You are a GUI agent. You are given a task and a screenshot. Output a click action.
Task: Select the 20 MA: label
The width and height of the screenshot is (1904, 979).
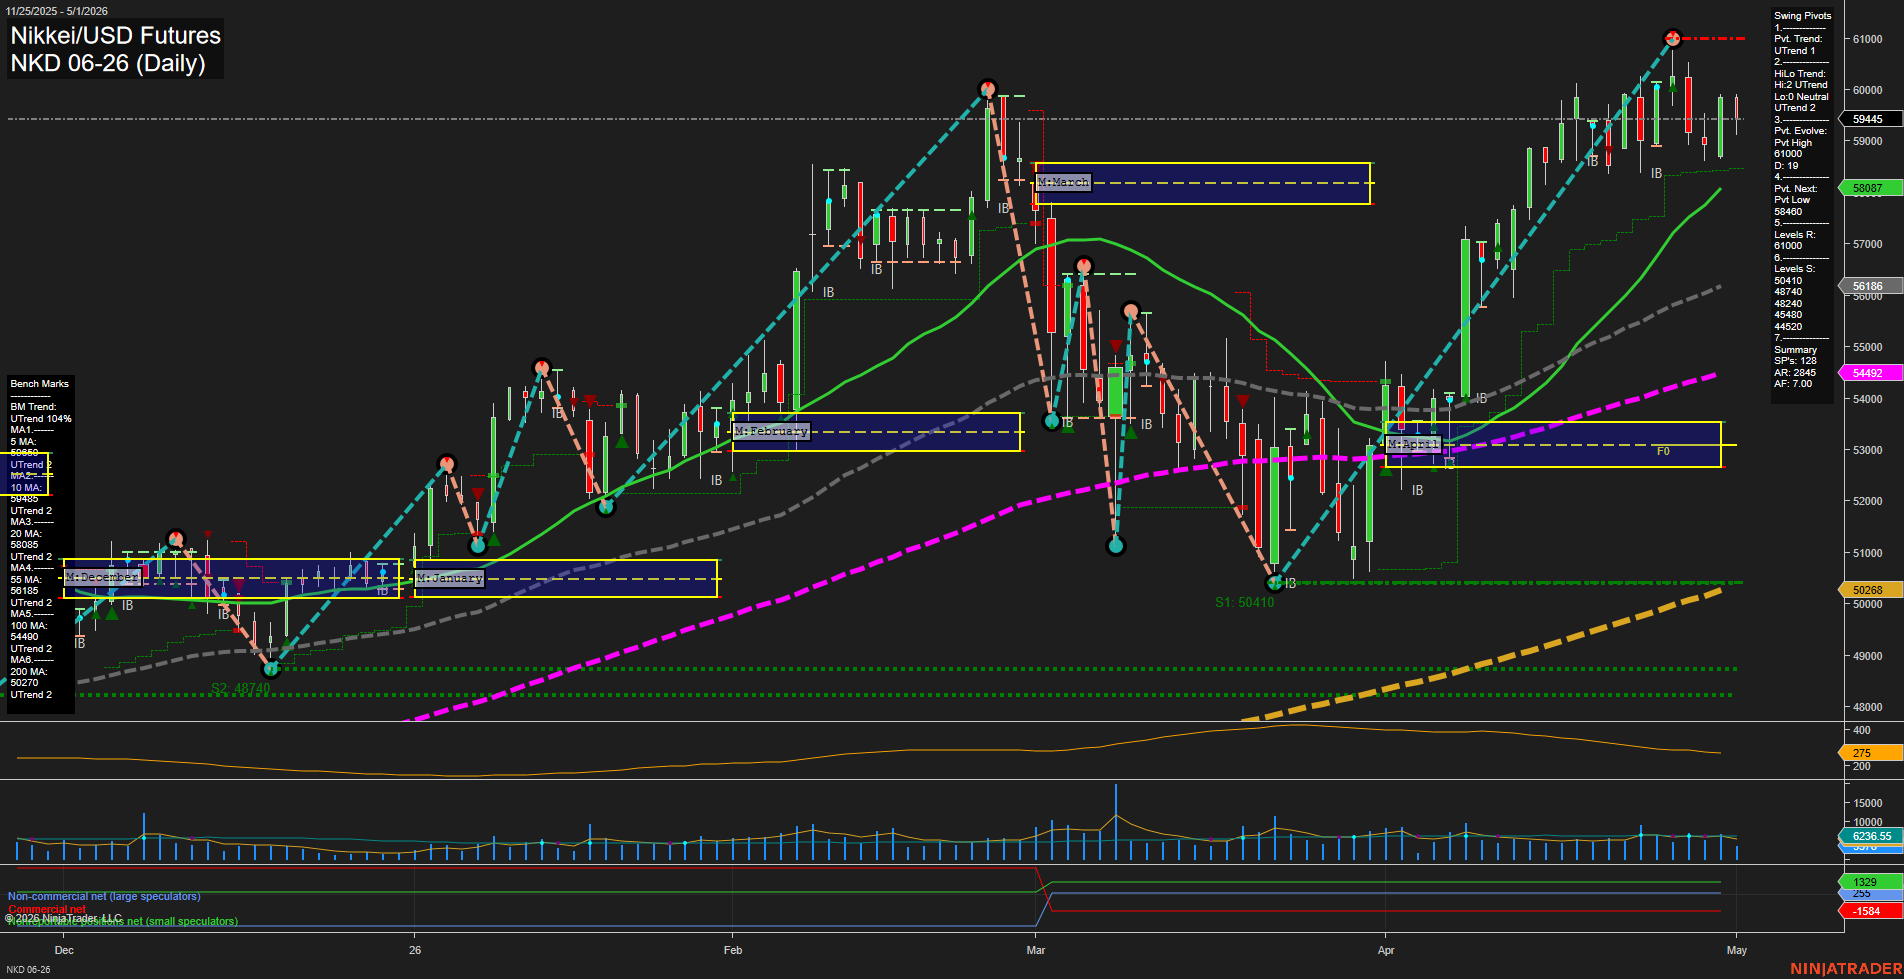(x=26, y=534)
